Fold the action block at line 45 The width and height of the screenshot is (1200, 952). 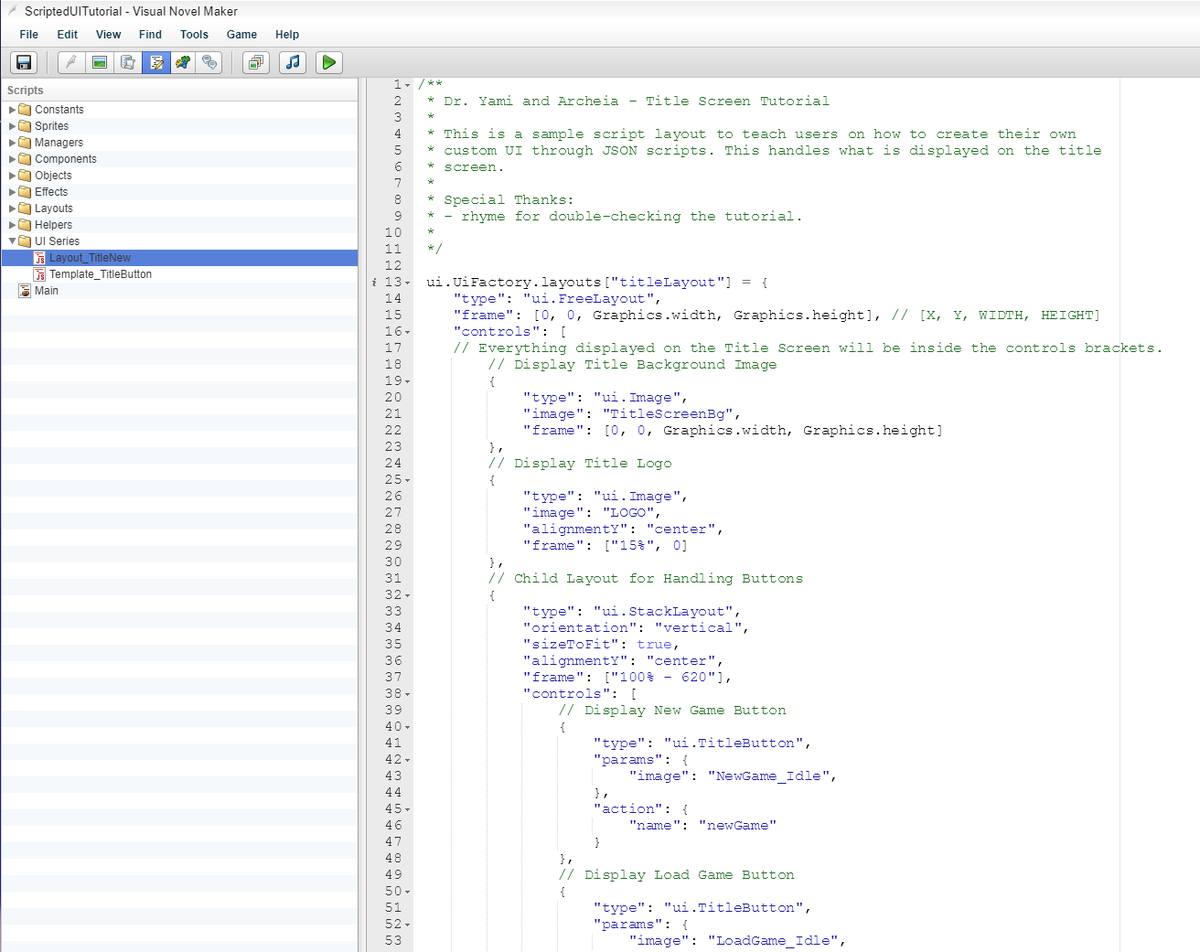pyautogui.click(x=408, y=809)
